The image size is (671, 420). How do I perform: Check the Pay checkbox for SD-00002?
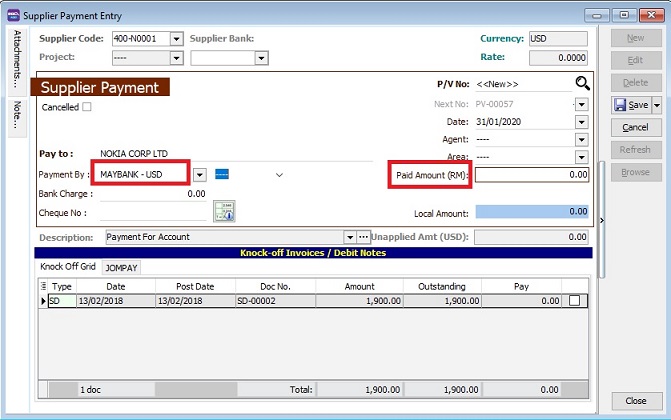click(573, 300)
